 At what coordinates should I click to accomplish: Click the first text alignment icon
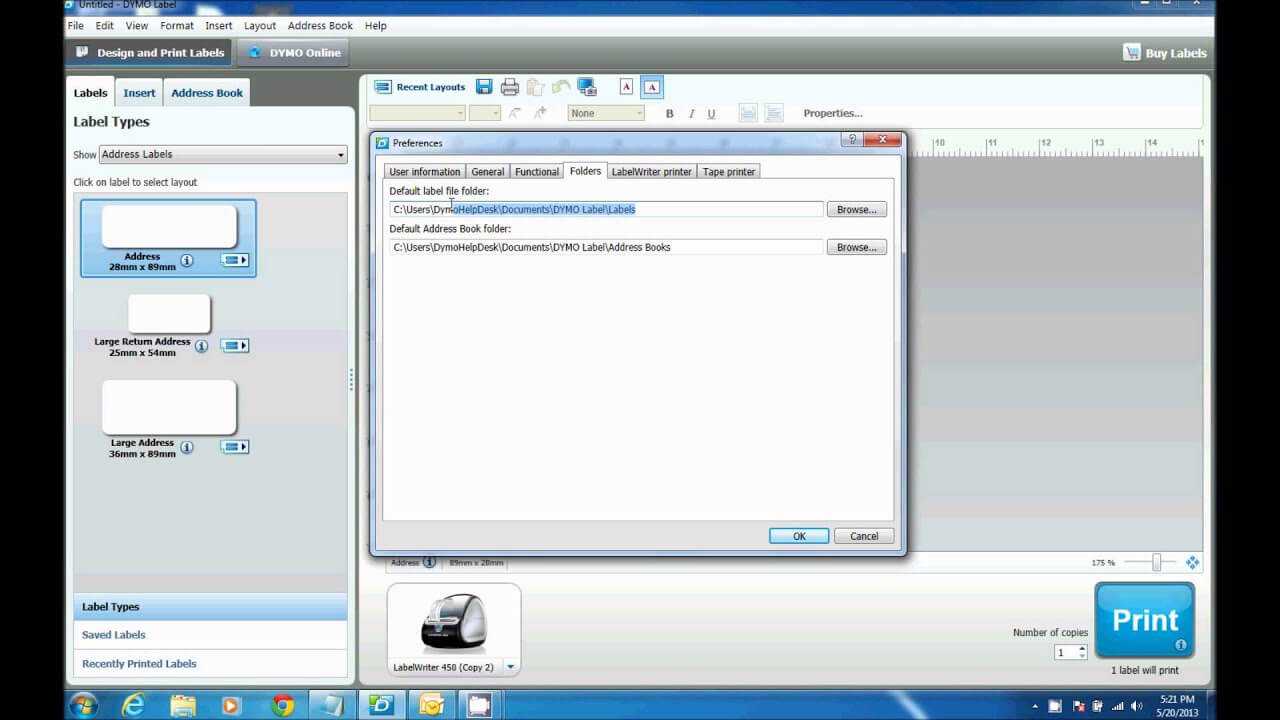748,113
